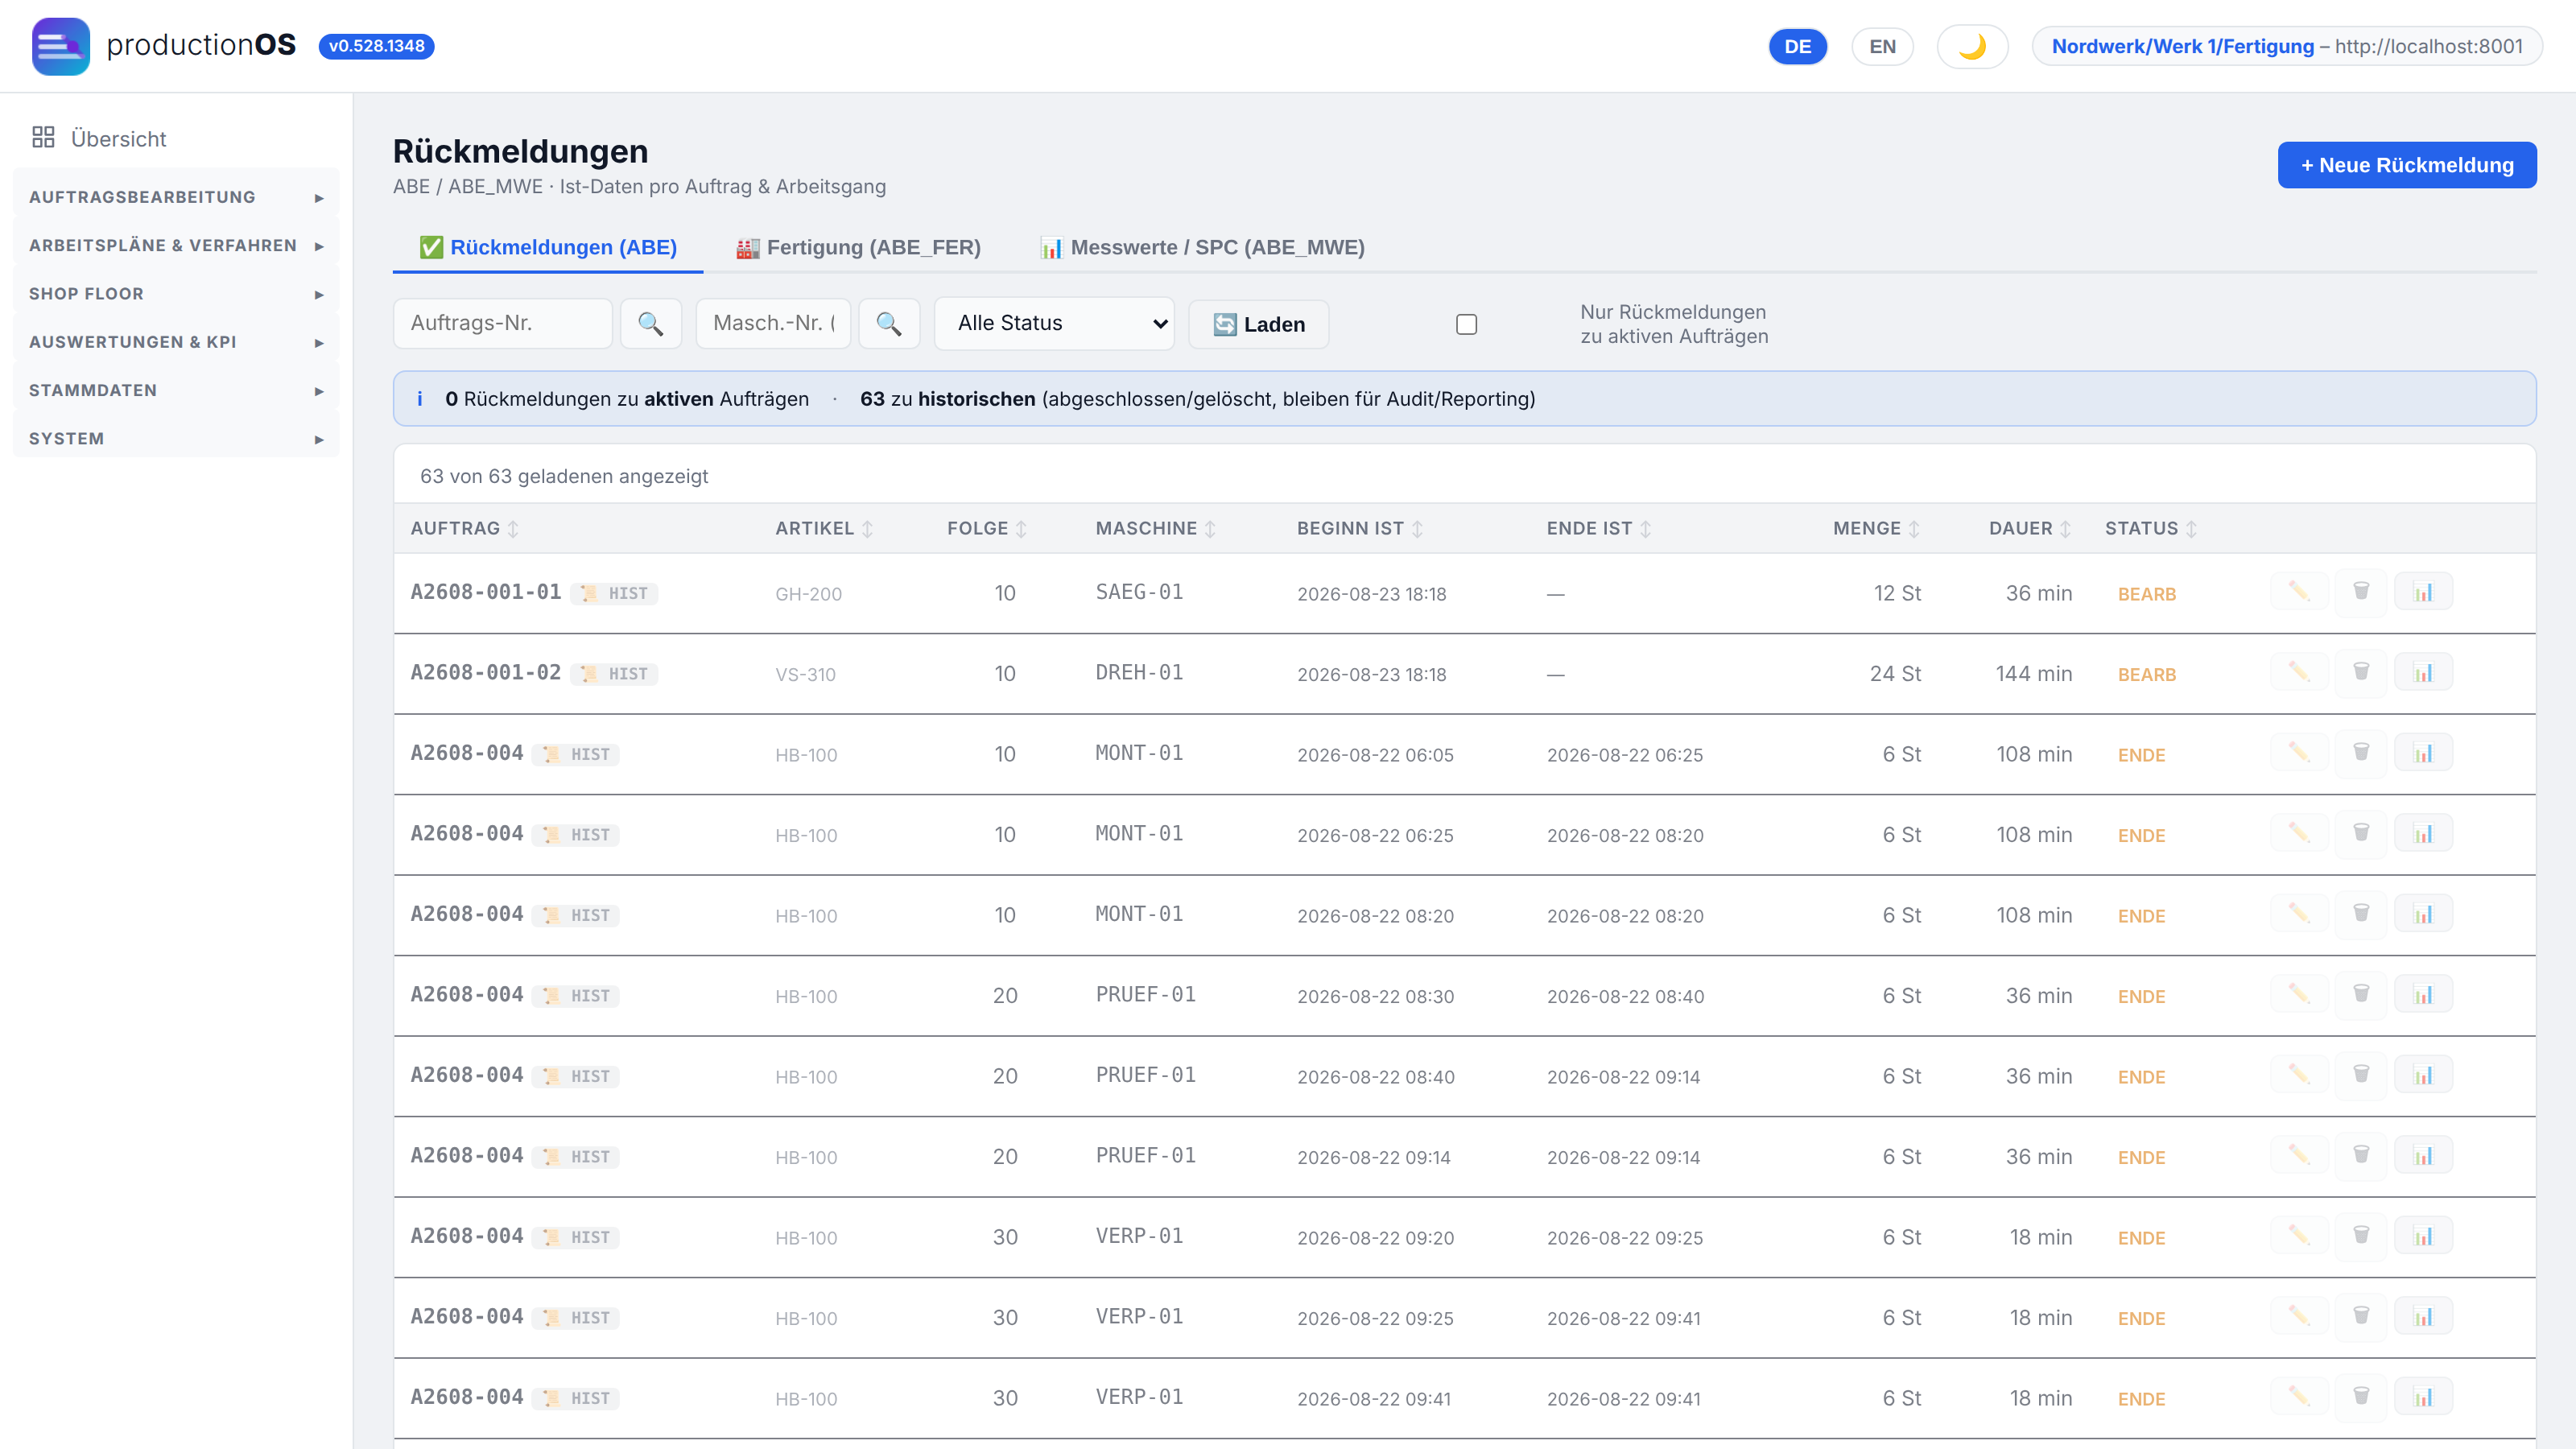Expand Shop Floor sidebar section

point(176,294)
